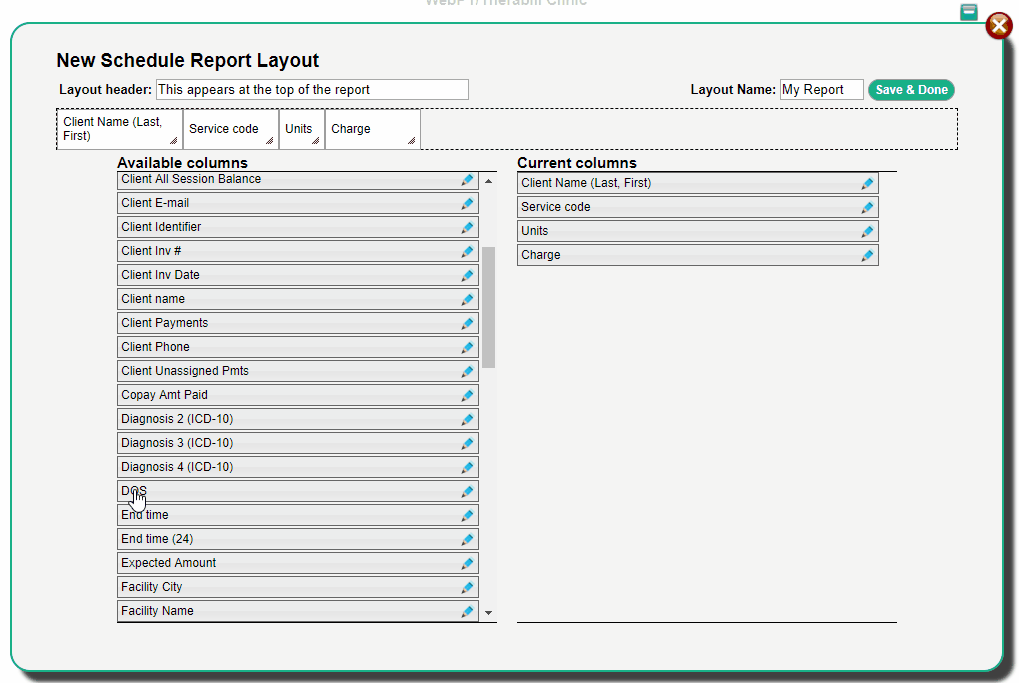Click the pencil icon for Diagnosis 4 (ICD-10)
This screenshot has width=1019, height=683.
pos(467,469)
